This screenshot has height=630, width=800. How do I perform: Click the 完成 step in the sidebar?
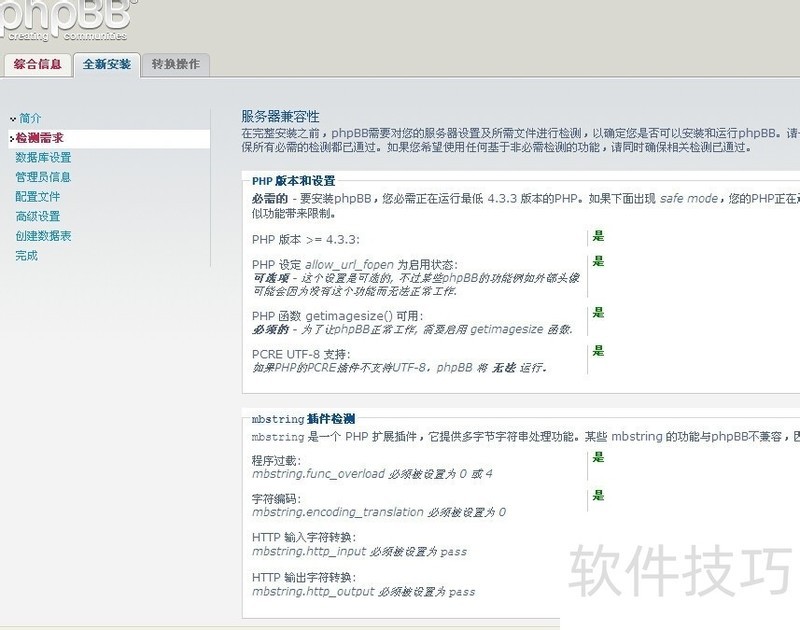(x=26, y=256)
